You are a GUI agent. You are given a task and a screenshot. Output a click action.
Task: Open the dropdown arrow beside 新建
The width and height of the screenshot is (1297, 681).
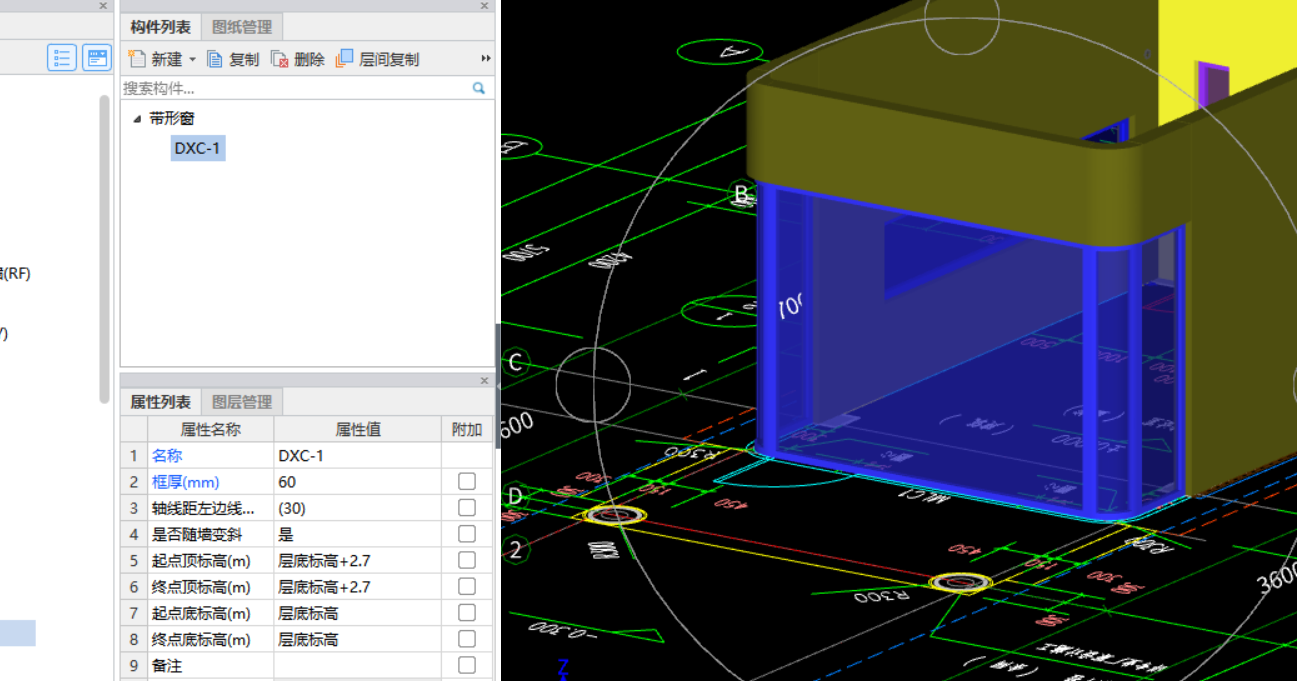pyautogui.click(x=193, y=60)
